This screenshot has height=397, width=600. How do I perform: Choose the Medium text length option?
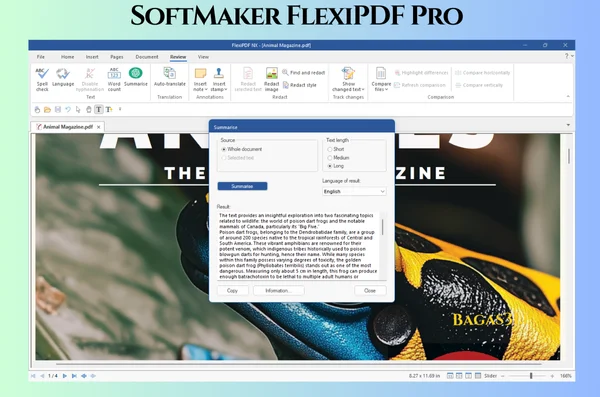click(x=338, y=158)
